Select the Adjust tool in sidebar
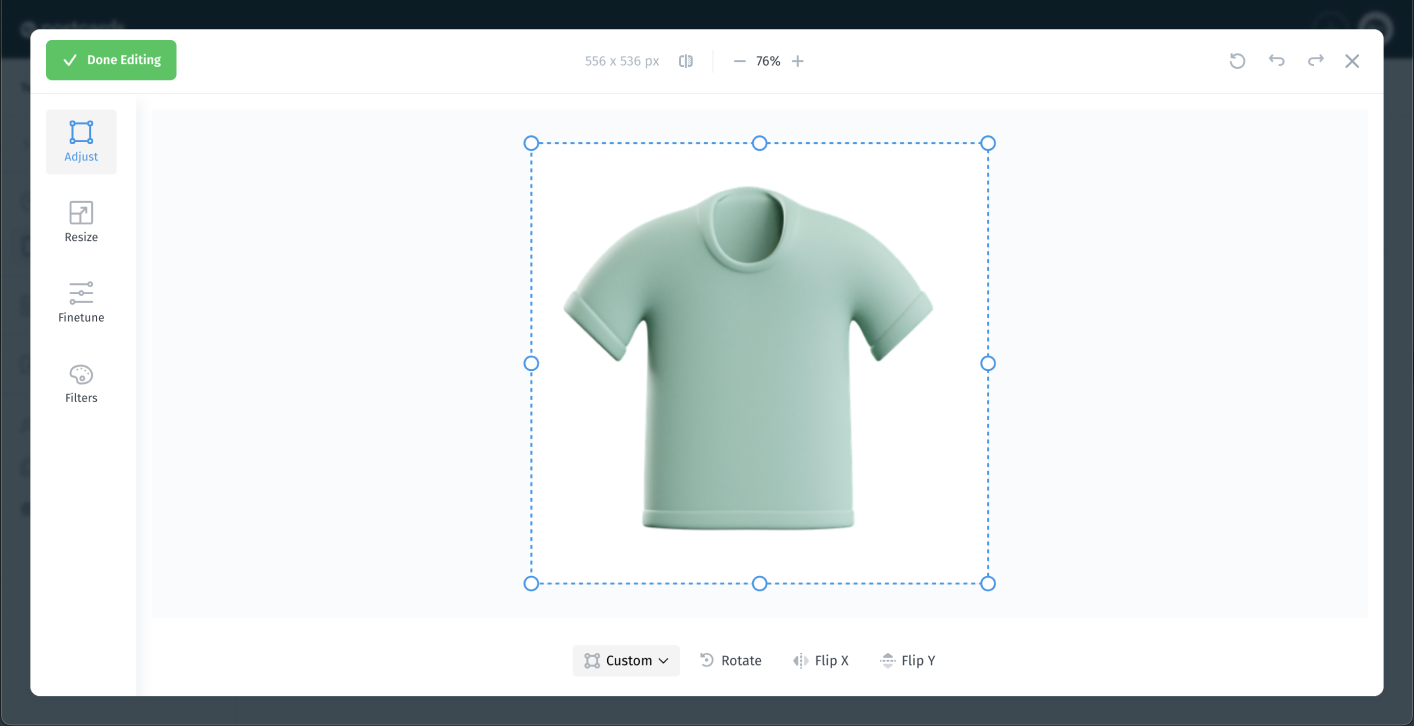This screenshot has width=1414, height=726. 81,142
